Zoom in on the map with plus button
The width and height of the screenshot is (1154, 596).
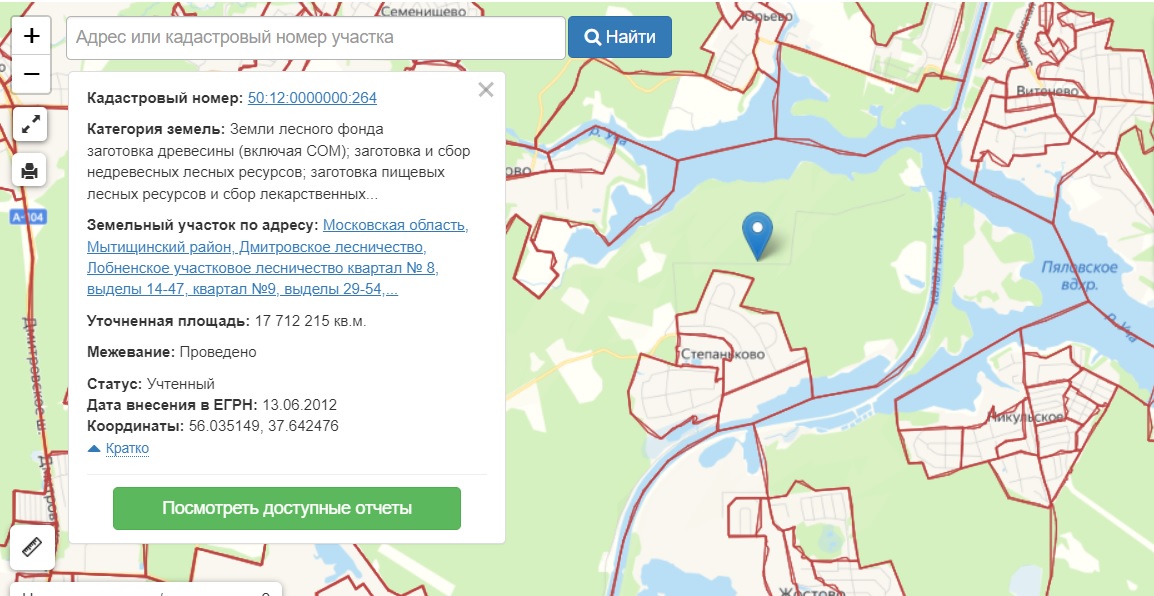(x=31, y=37)
